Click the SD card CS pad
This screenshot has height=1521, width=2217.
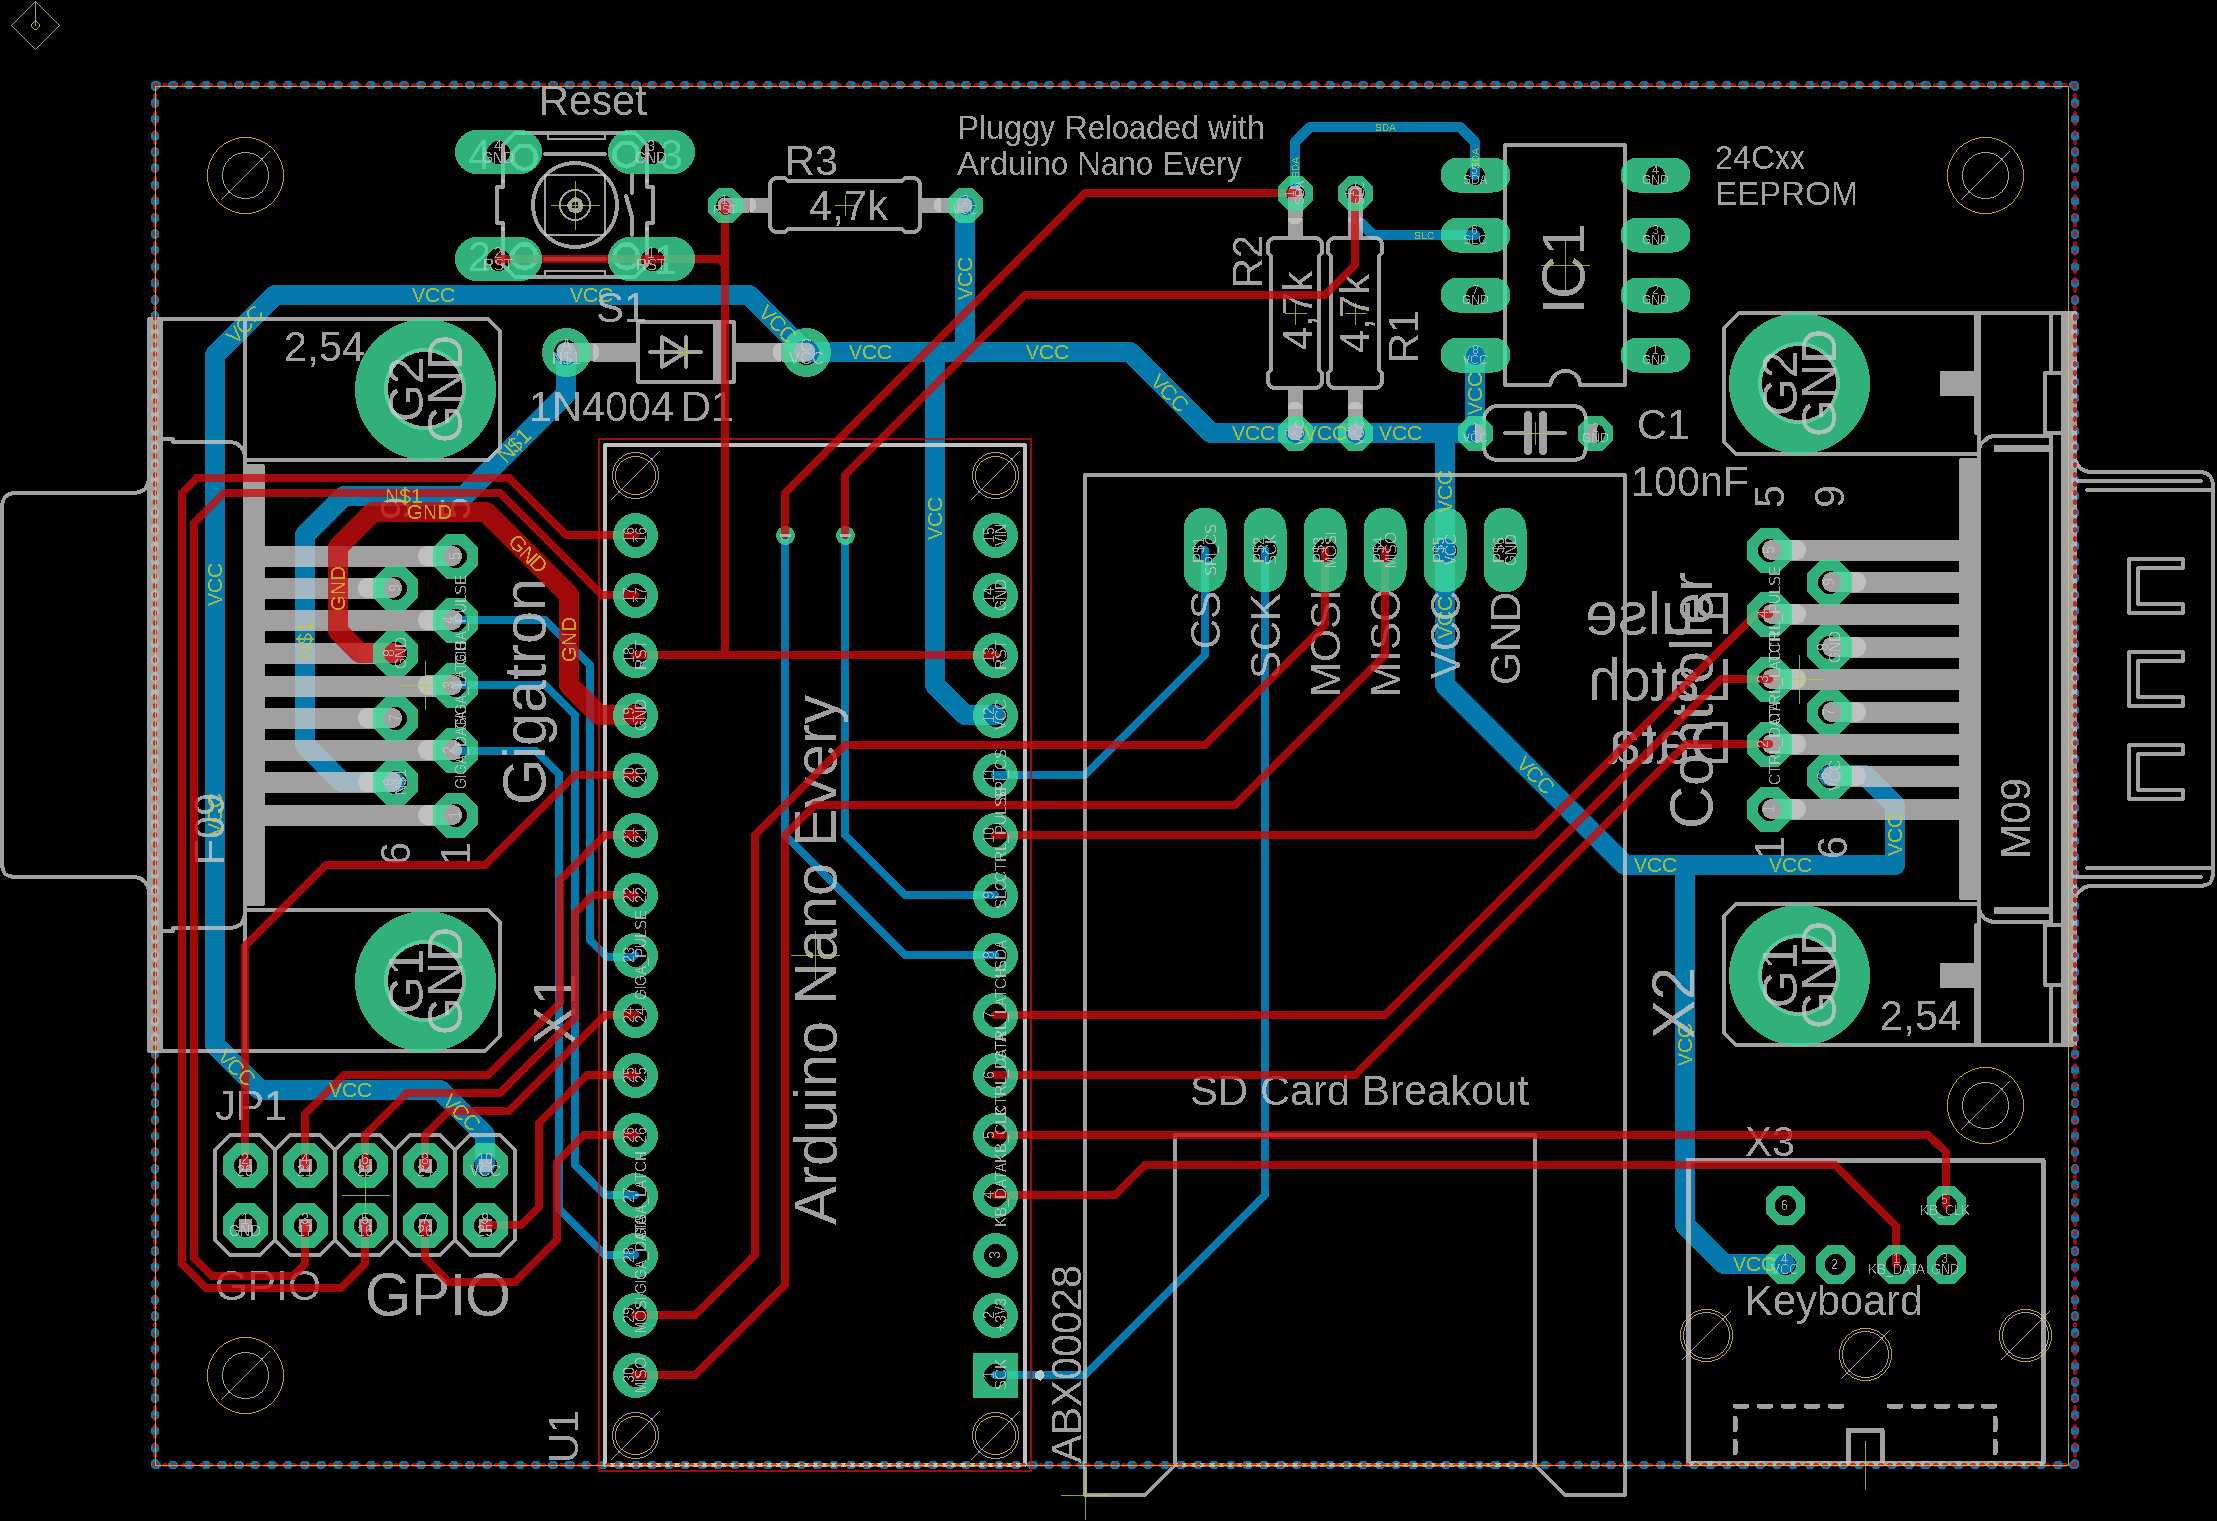tap(1205, 548)
